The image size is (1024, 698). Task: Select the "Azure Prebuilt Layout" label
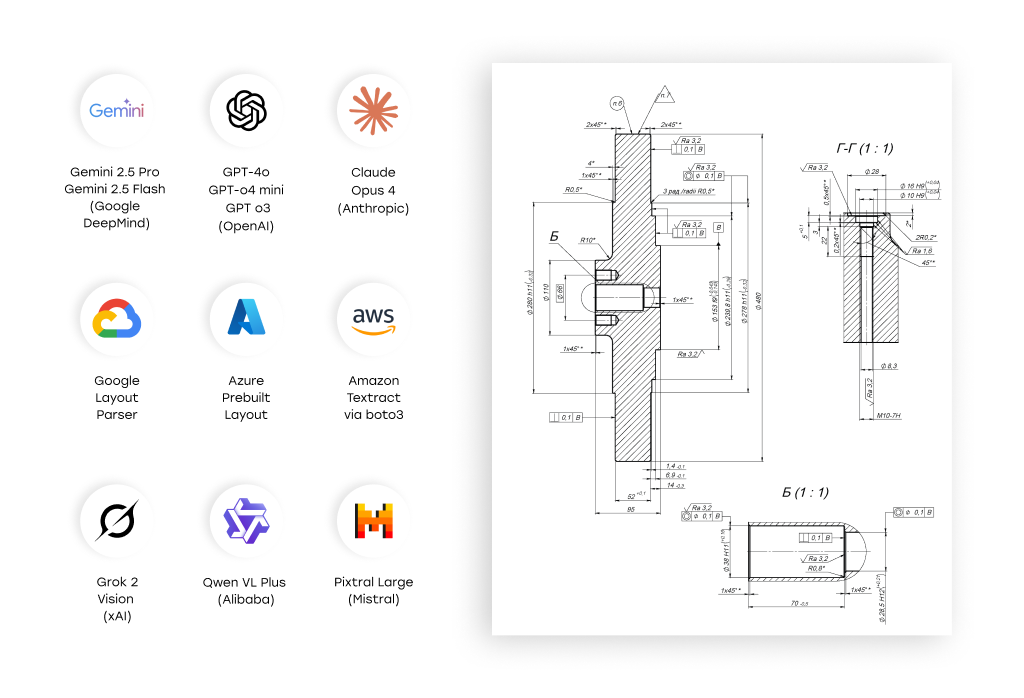(x=246, y=397)
